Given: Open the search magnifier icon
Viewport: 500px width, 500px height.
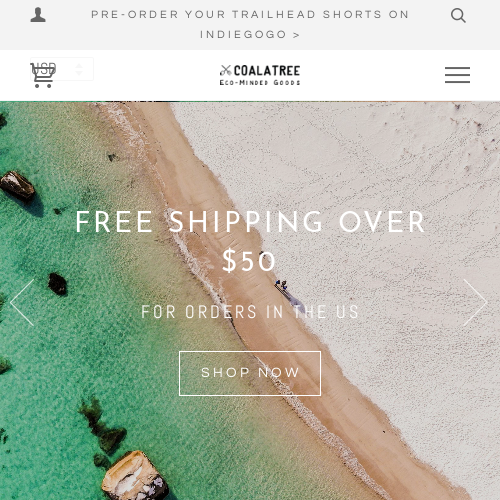Looking at the screenshot, I should point(458,15).
